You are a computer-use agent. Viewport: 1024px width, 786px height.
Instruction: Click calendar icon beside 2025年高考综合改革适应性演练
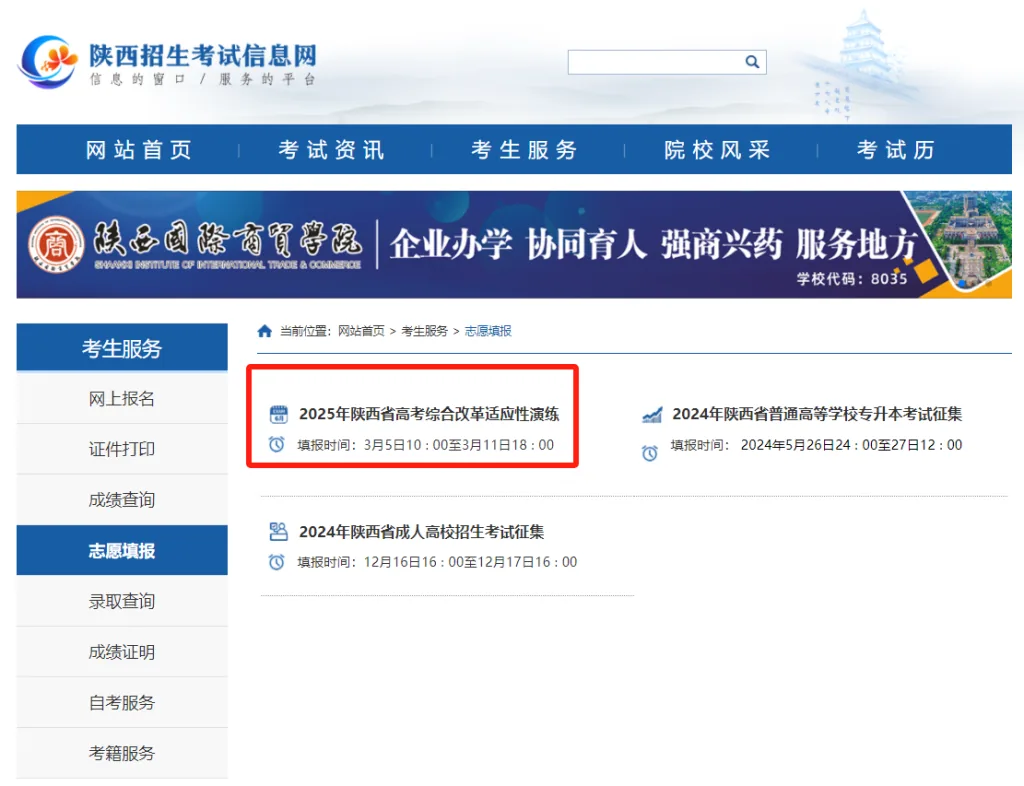coord(279,415)
